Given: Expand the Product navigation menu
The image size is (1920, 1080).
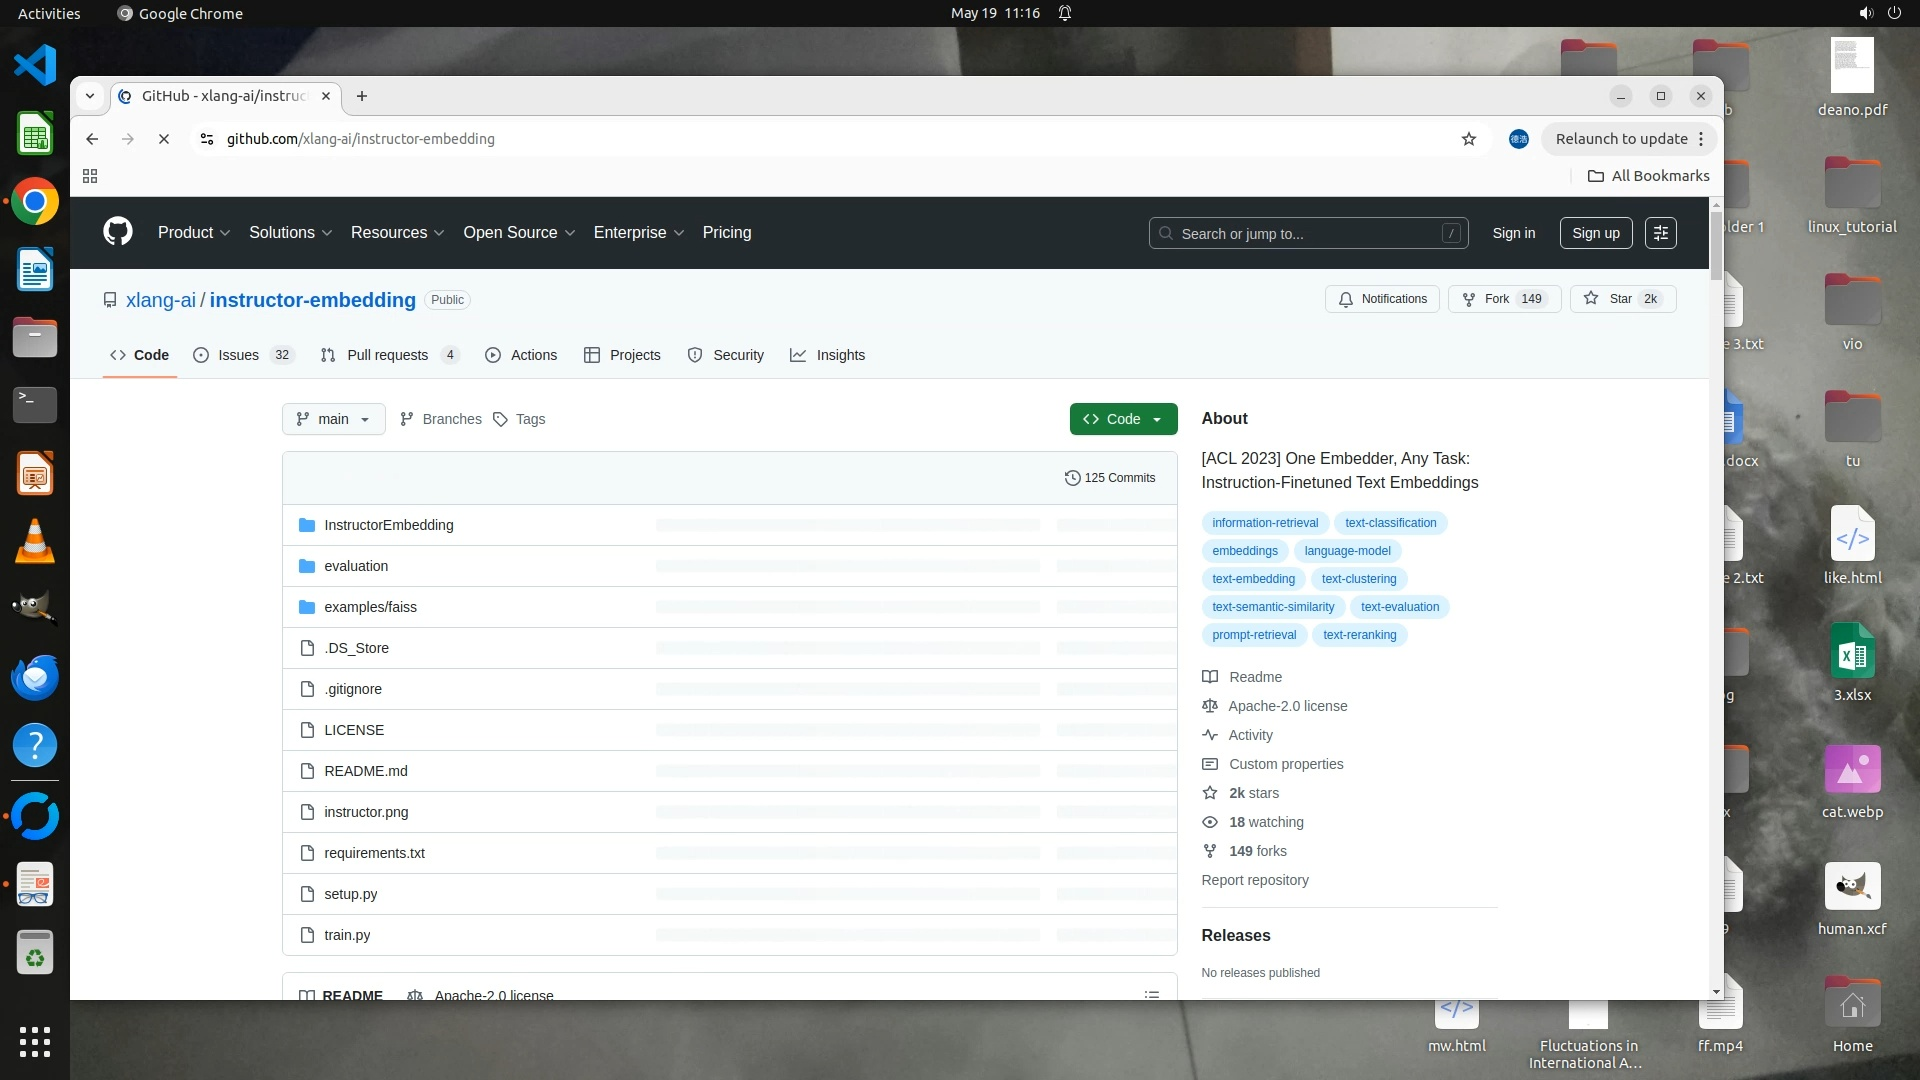Looking at the screenshot, I should point(194,232).
